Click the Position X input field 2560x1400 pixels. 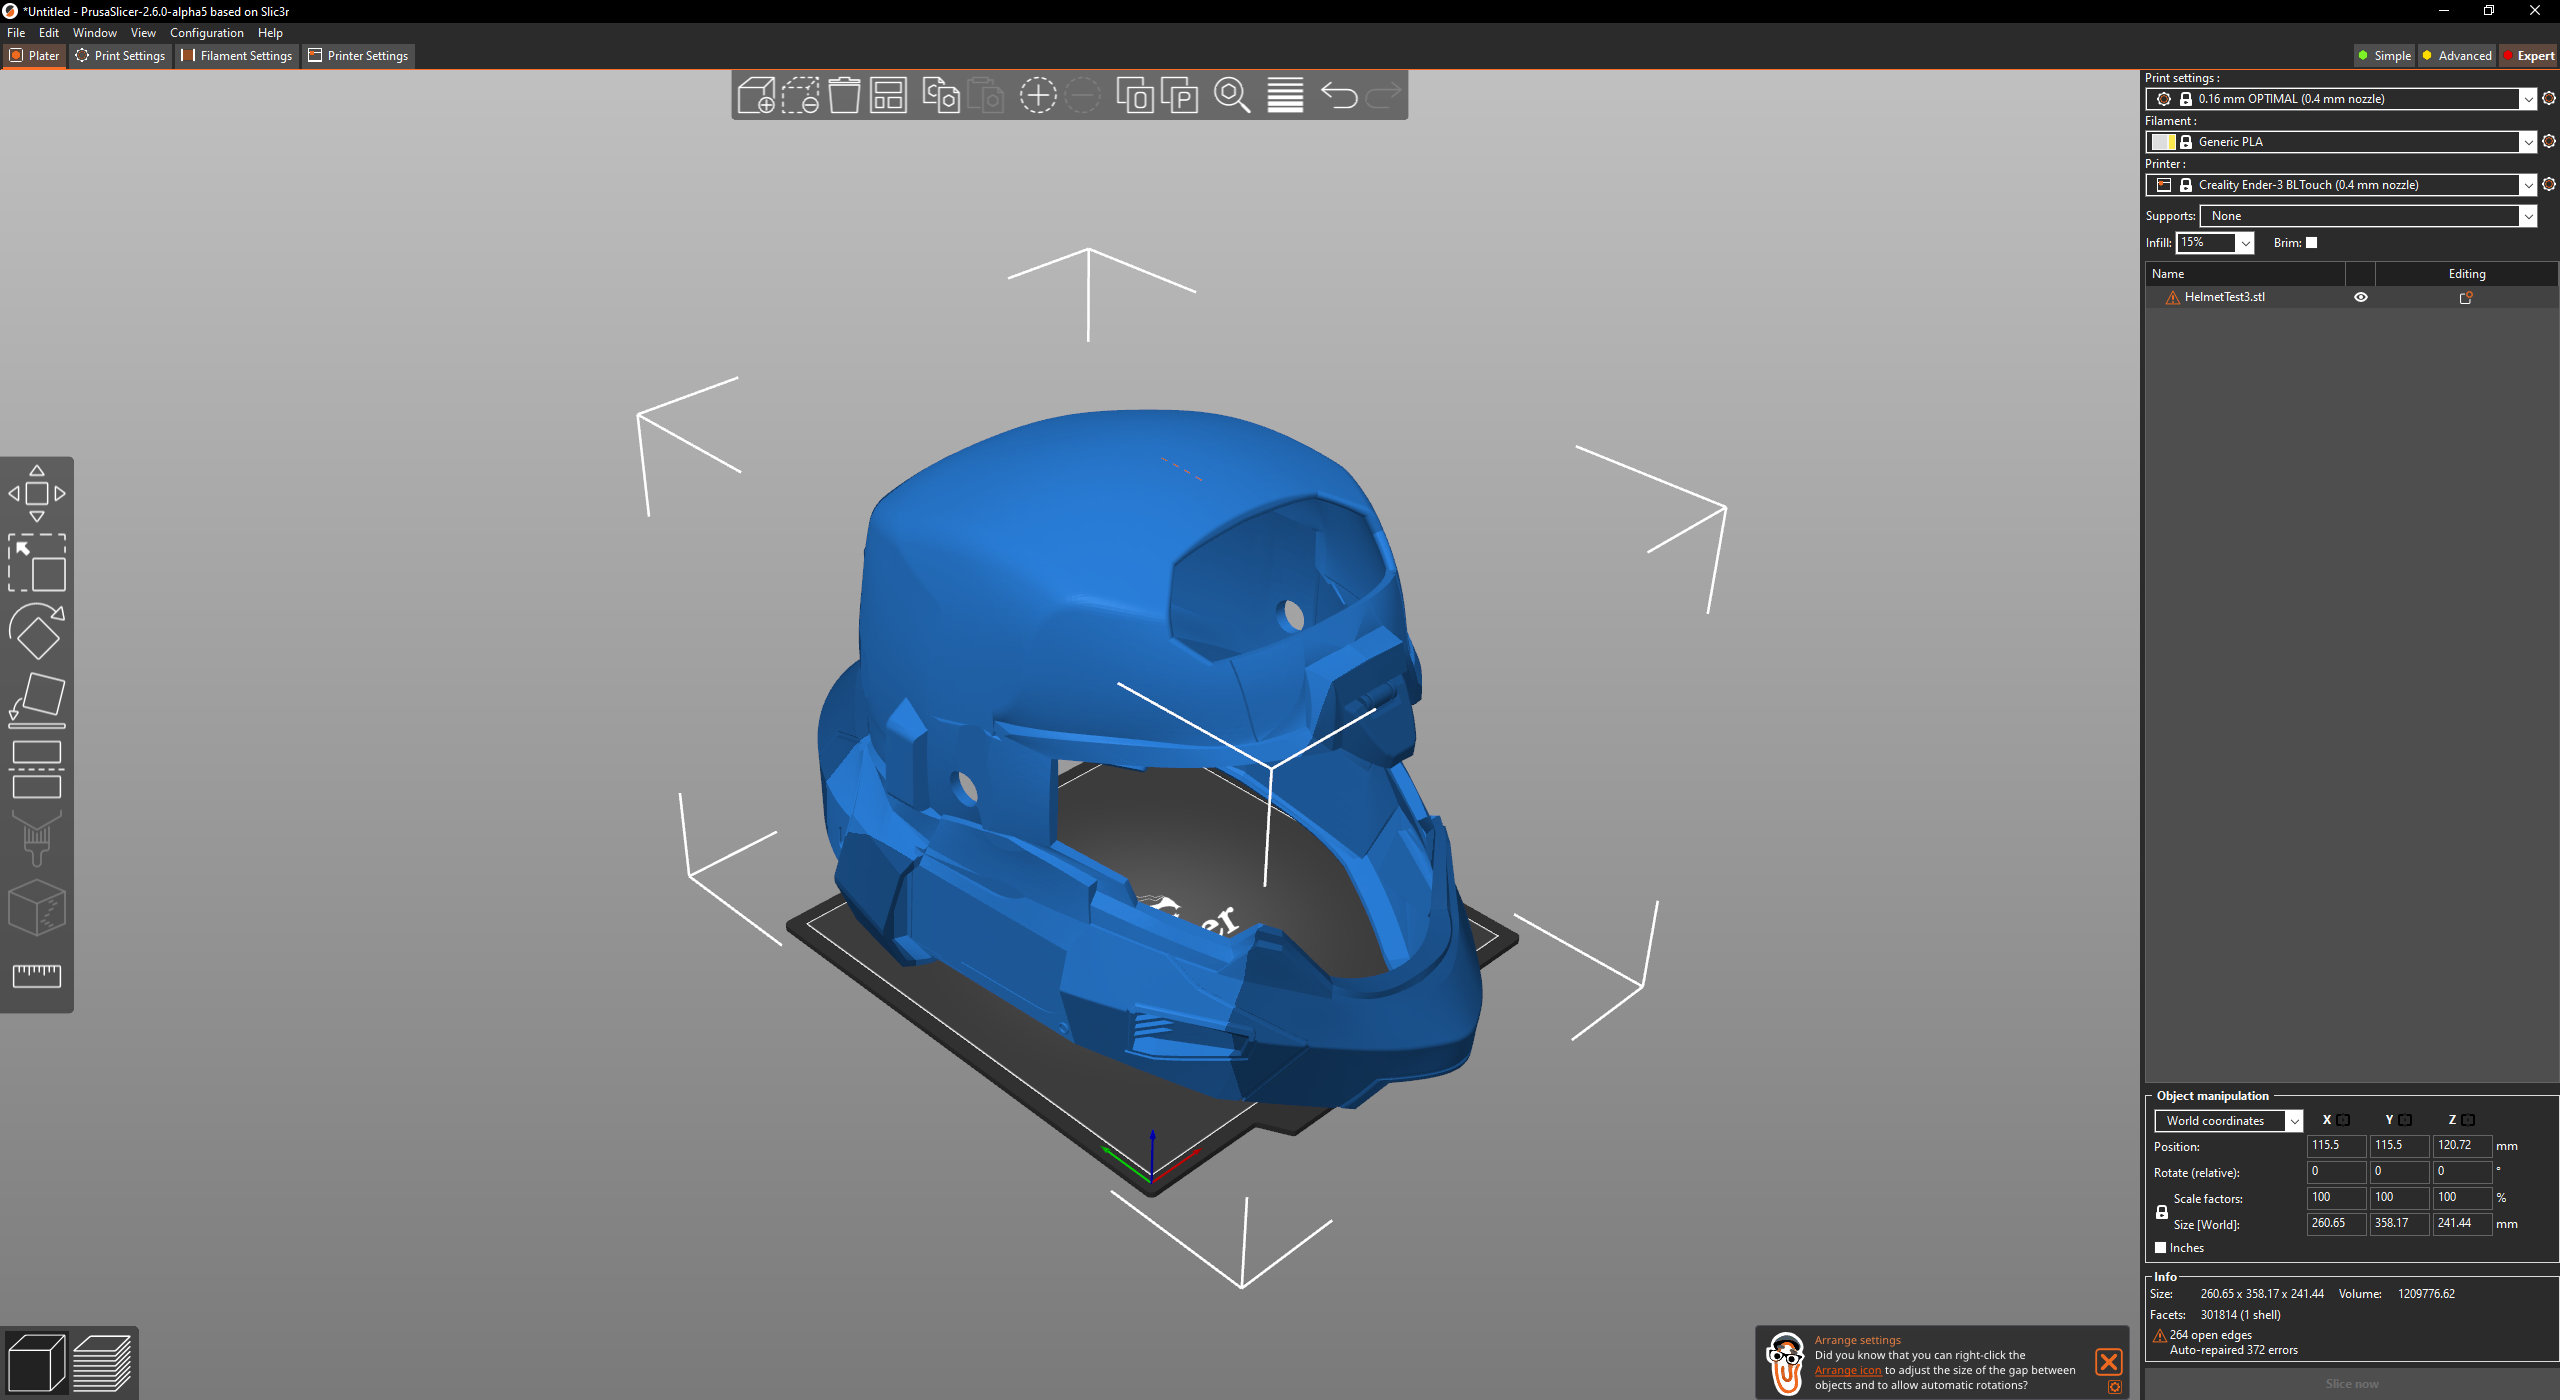pyautogui.click(x=2336, y=1146)
